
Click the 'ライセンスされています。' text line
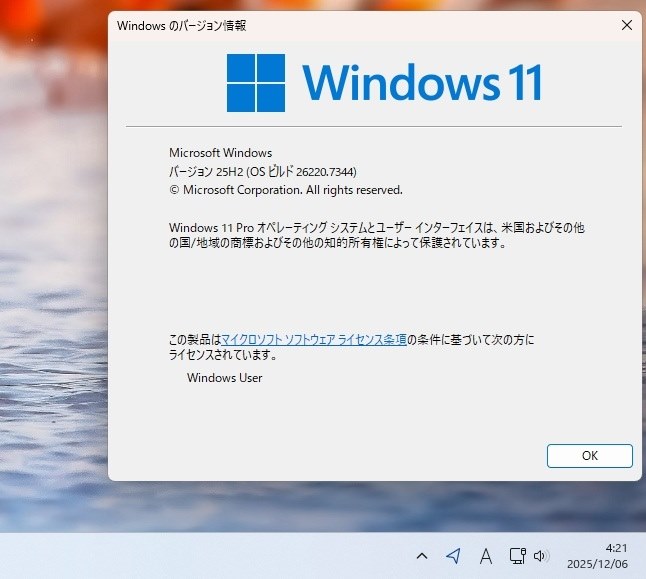coord(223,355)
